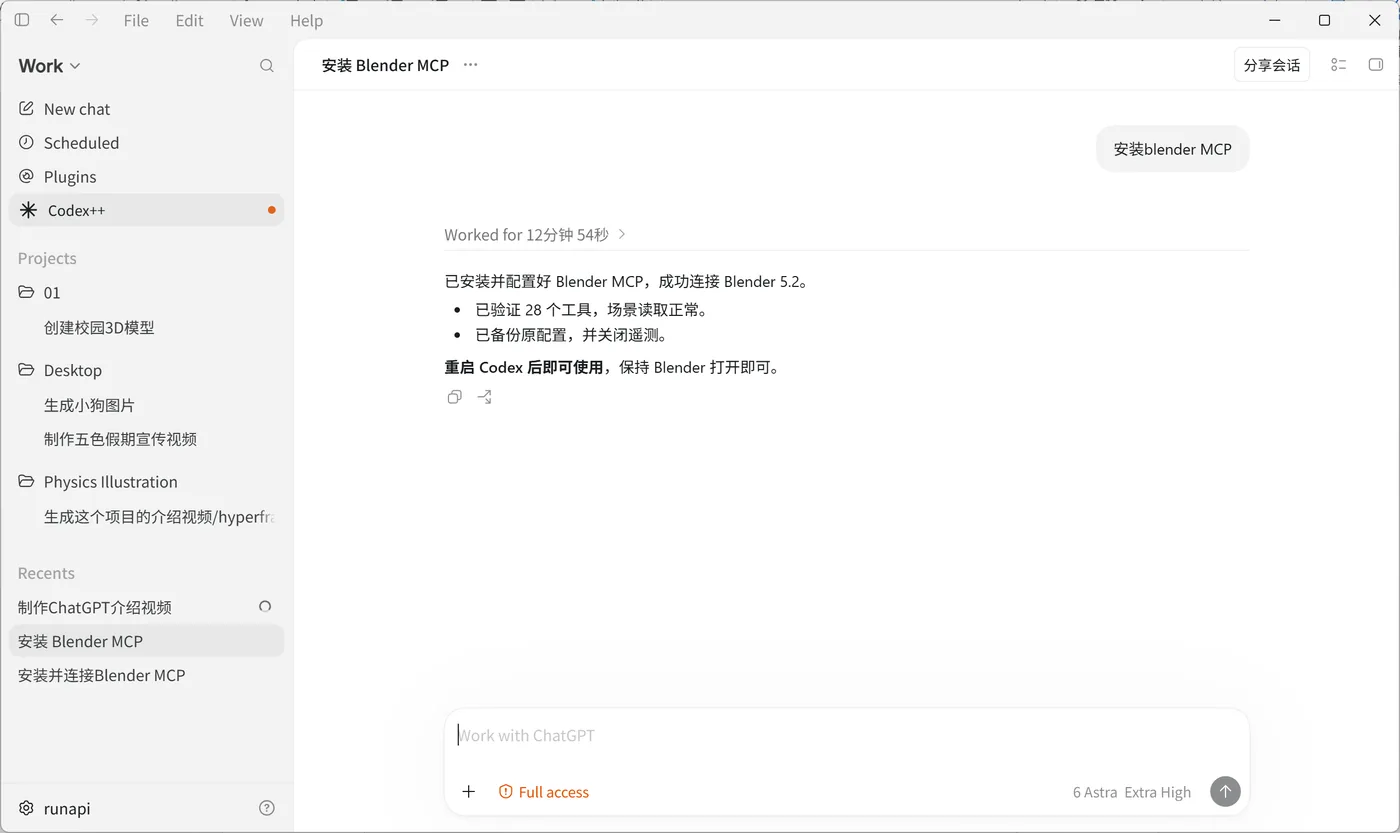Click the 01 project folder icon
This screenshot has height=833, width=1400.
point(27,293)
